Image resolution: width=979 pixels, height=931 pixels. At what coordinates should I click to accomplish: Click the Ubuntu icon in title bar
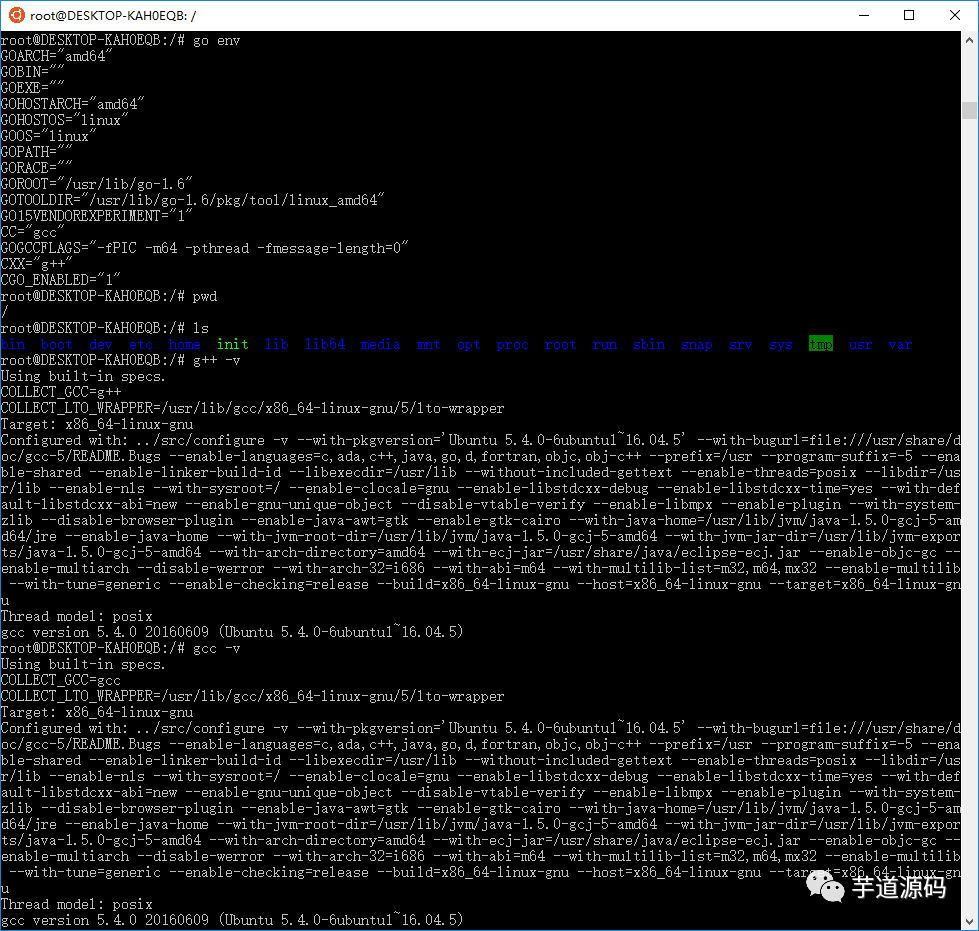tap(16, 15)
